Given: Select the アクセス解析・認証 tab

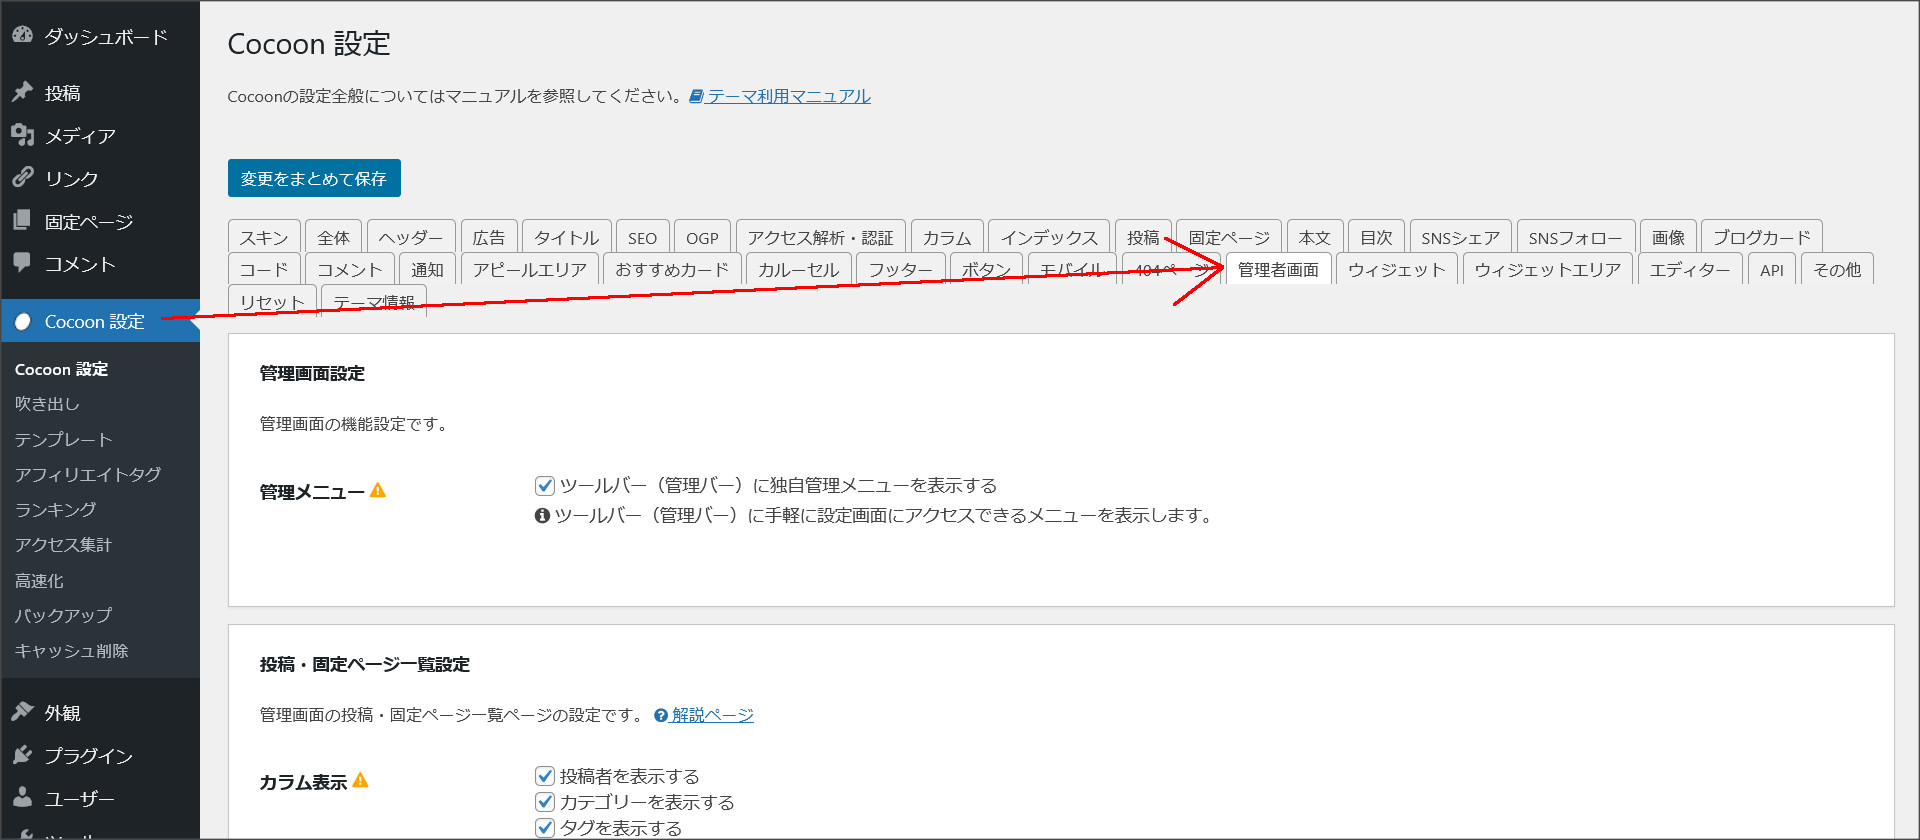Looking at the screenshot, I should [x=821, y=237].
